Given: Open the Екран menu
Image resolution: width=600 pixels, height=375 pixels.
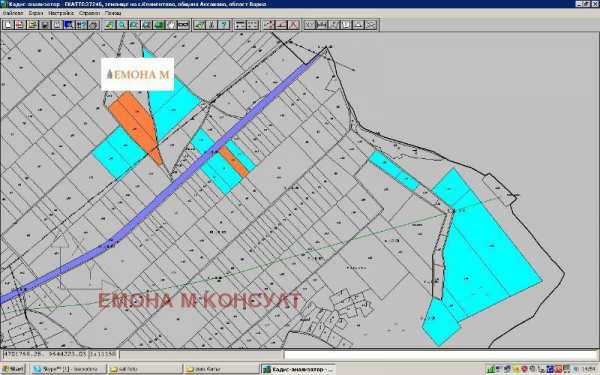Looking at the screenshot, I should [x=36, y=13].
